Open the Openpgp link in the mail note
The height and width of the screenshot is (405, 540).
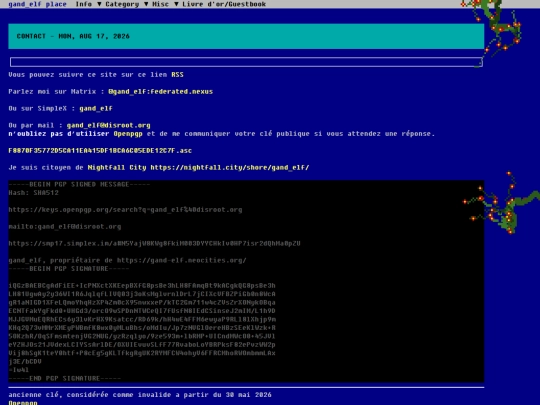click(x=128, y=134)
